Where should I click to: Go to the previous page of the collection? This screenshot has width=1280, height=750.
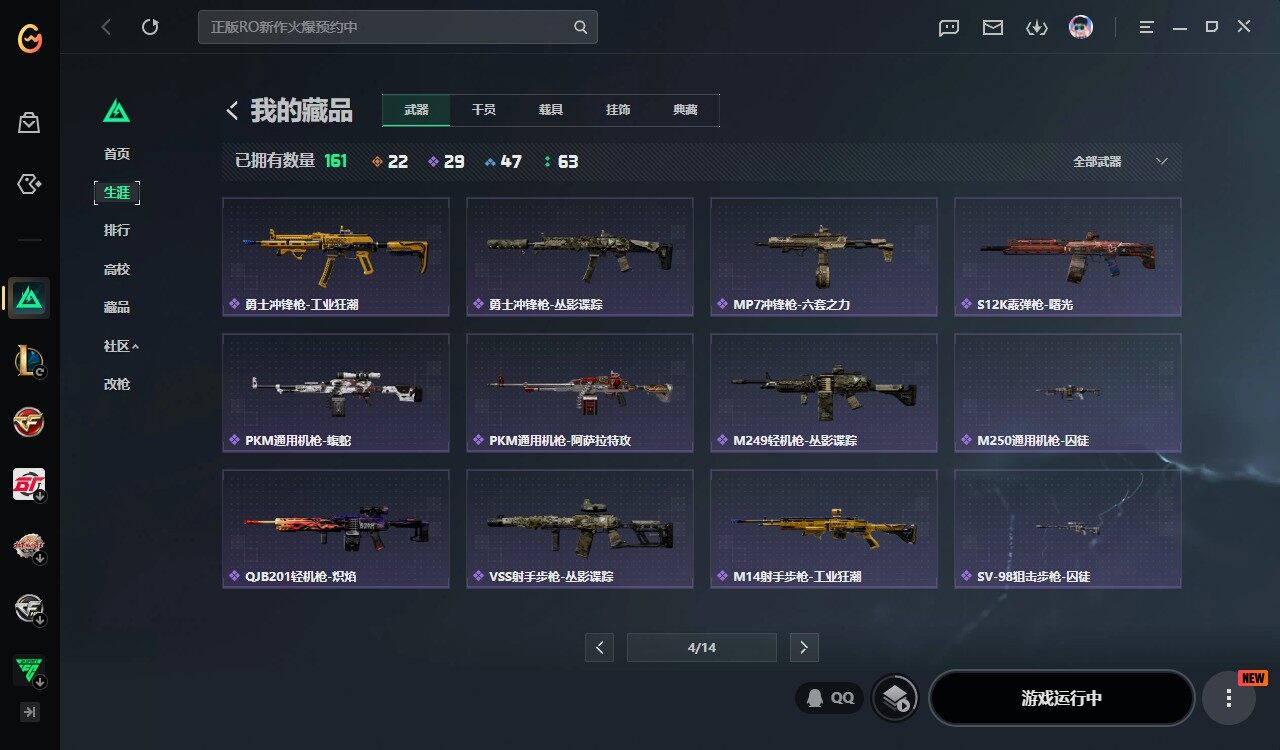[599, 647]
